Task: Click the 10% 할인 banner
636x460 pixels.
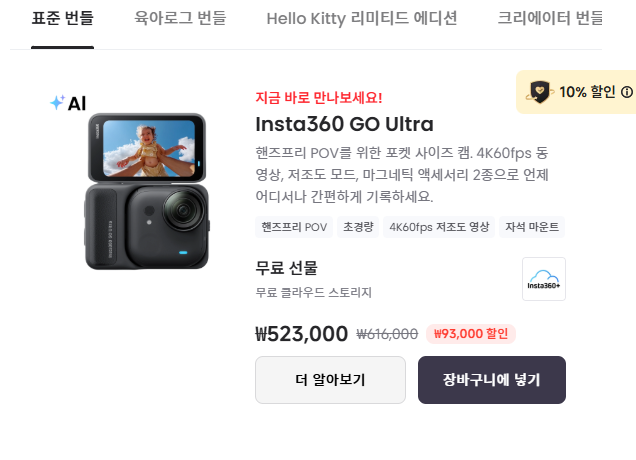Action: pos(576,92)
